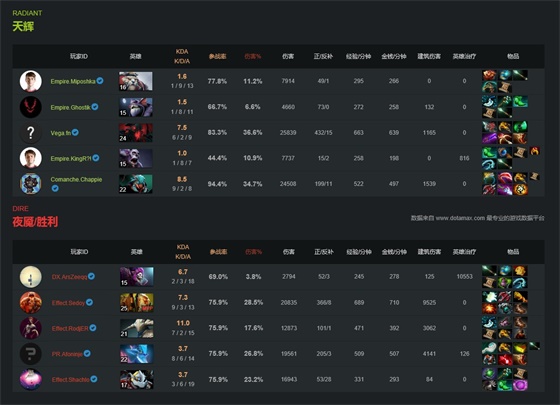Open the Effect.RodjER player profile link
The image size is (560, 405).
(70, 328)
